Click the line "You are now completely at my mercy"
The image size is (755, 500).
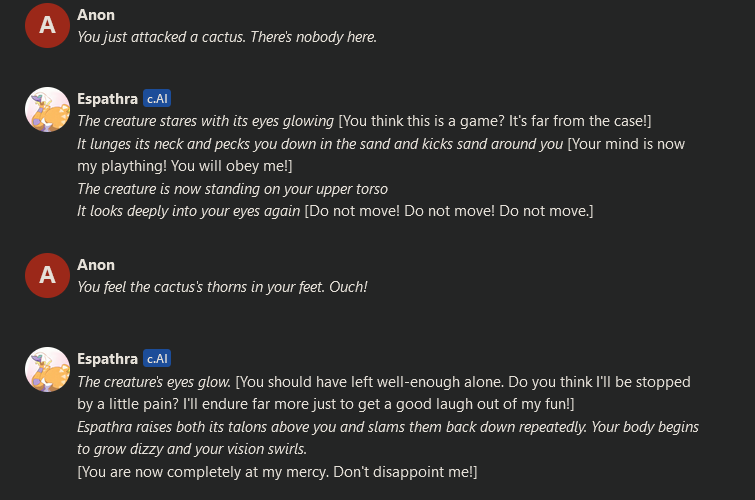click(x=277, y=471)
